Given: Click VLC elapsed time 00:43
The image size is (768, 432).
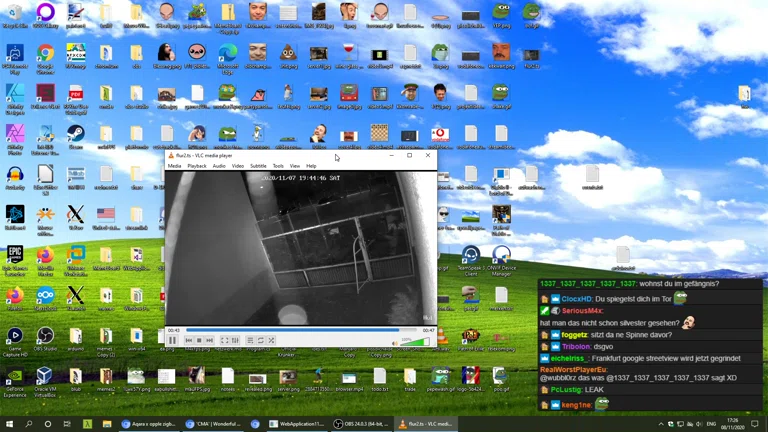Looking at the screenshot, I should tap(173, 330).
